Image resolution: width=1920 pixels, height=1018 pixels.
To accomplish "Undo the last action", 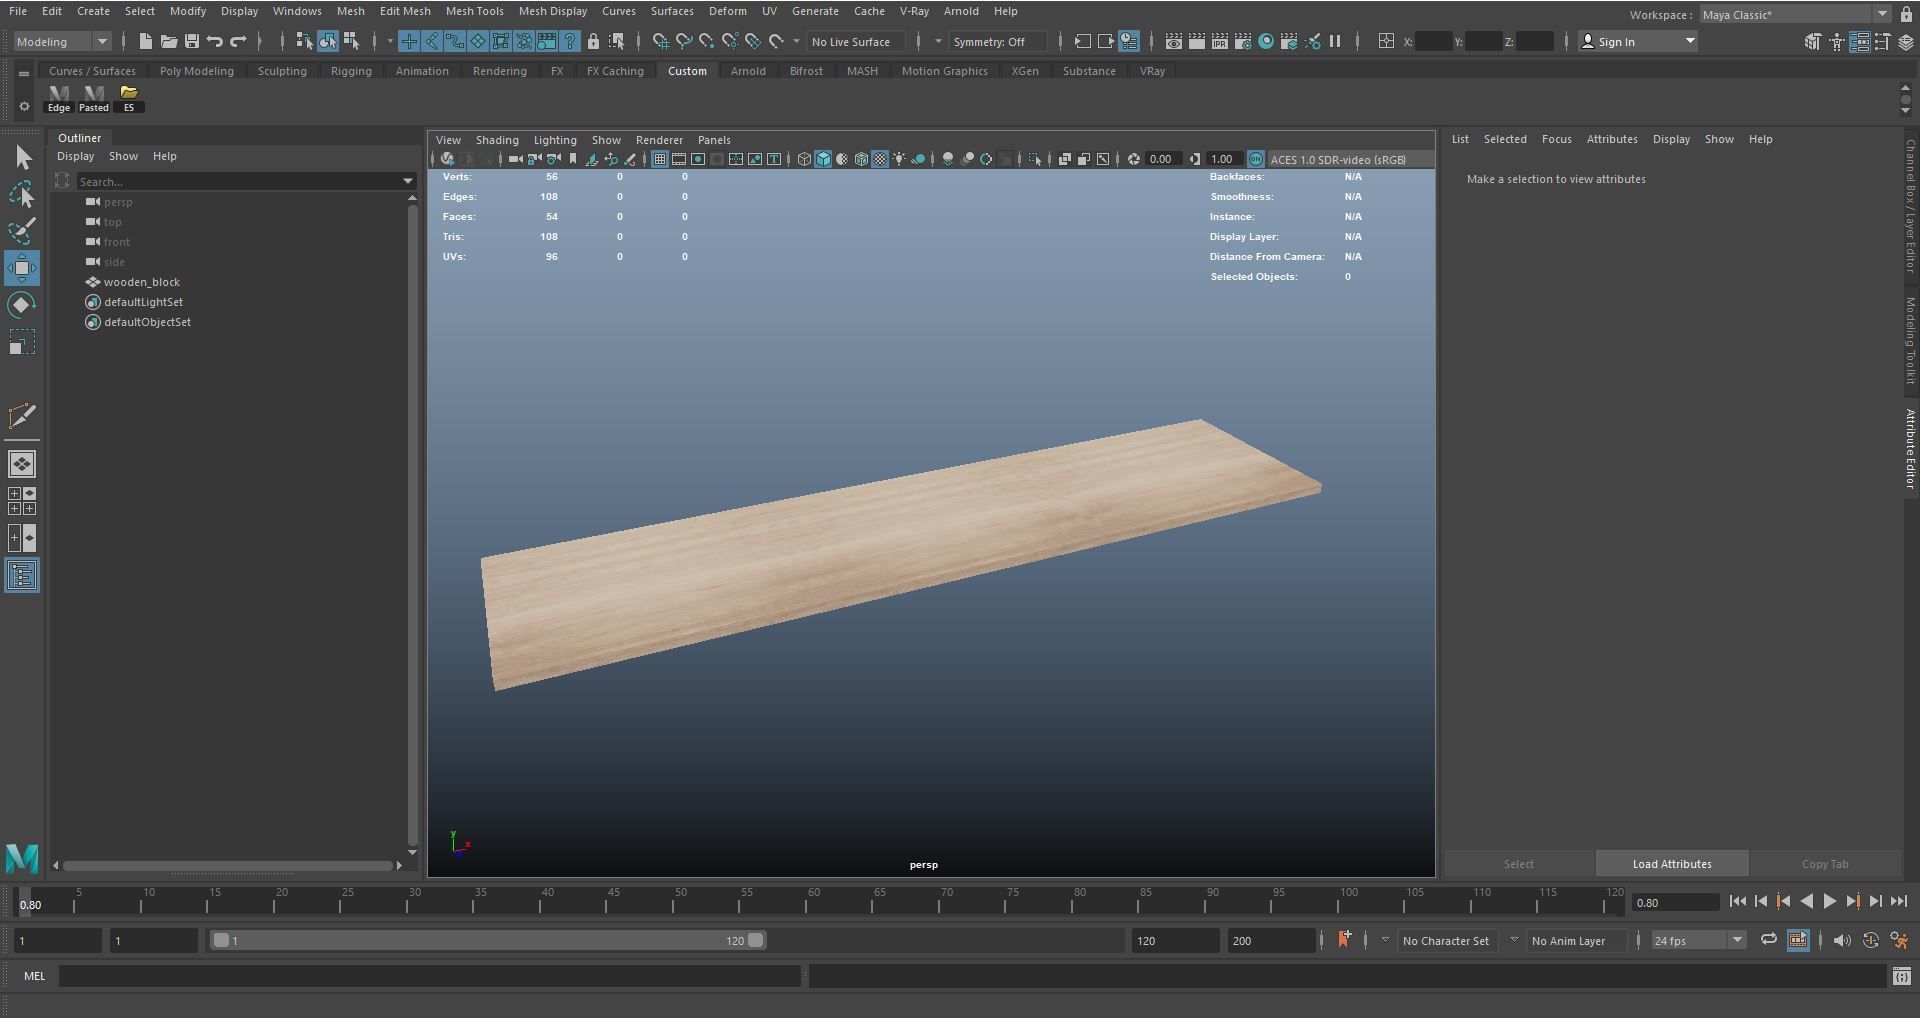I will point(215,41).
